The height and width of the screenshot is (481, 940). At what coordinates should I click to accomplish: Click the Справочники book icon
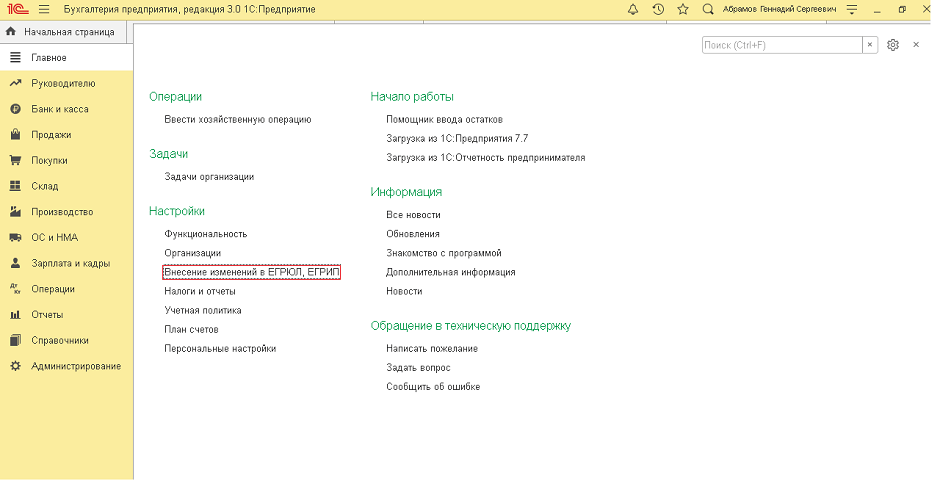tap(16, 341)
